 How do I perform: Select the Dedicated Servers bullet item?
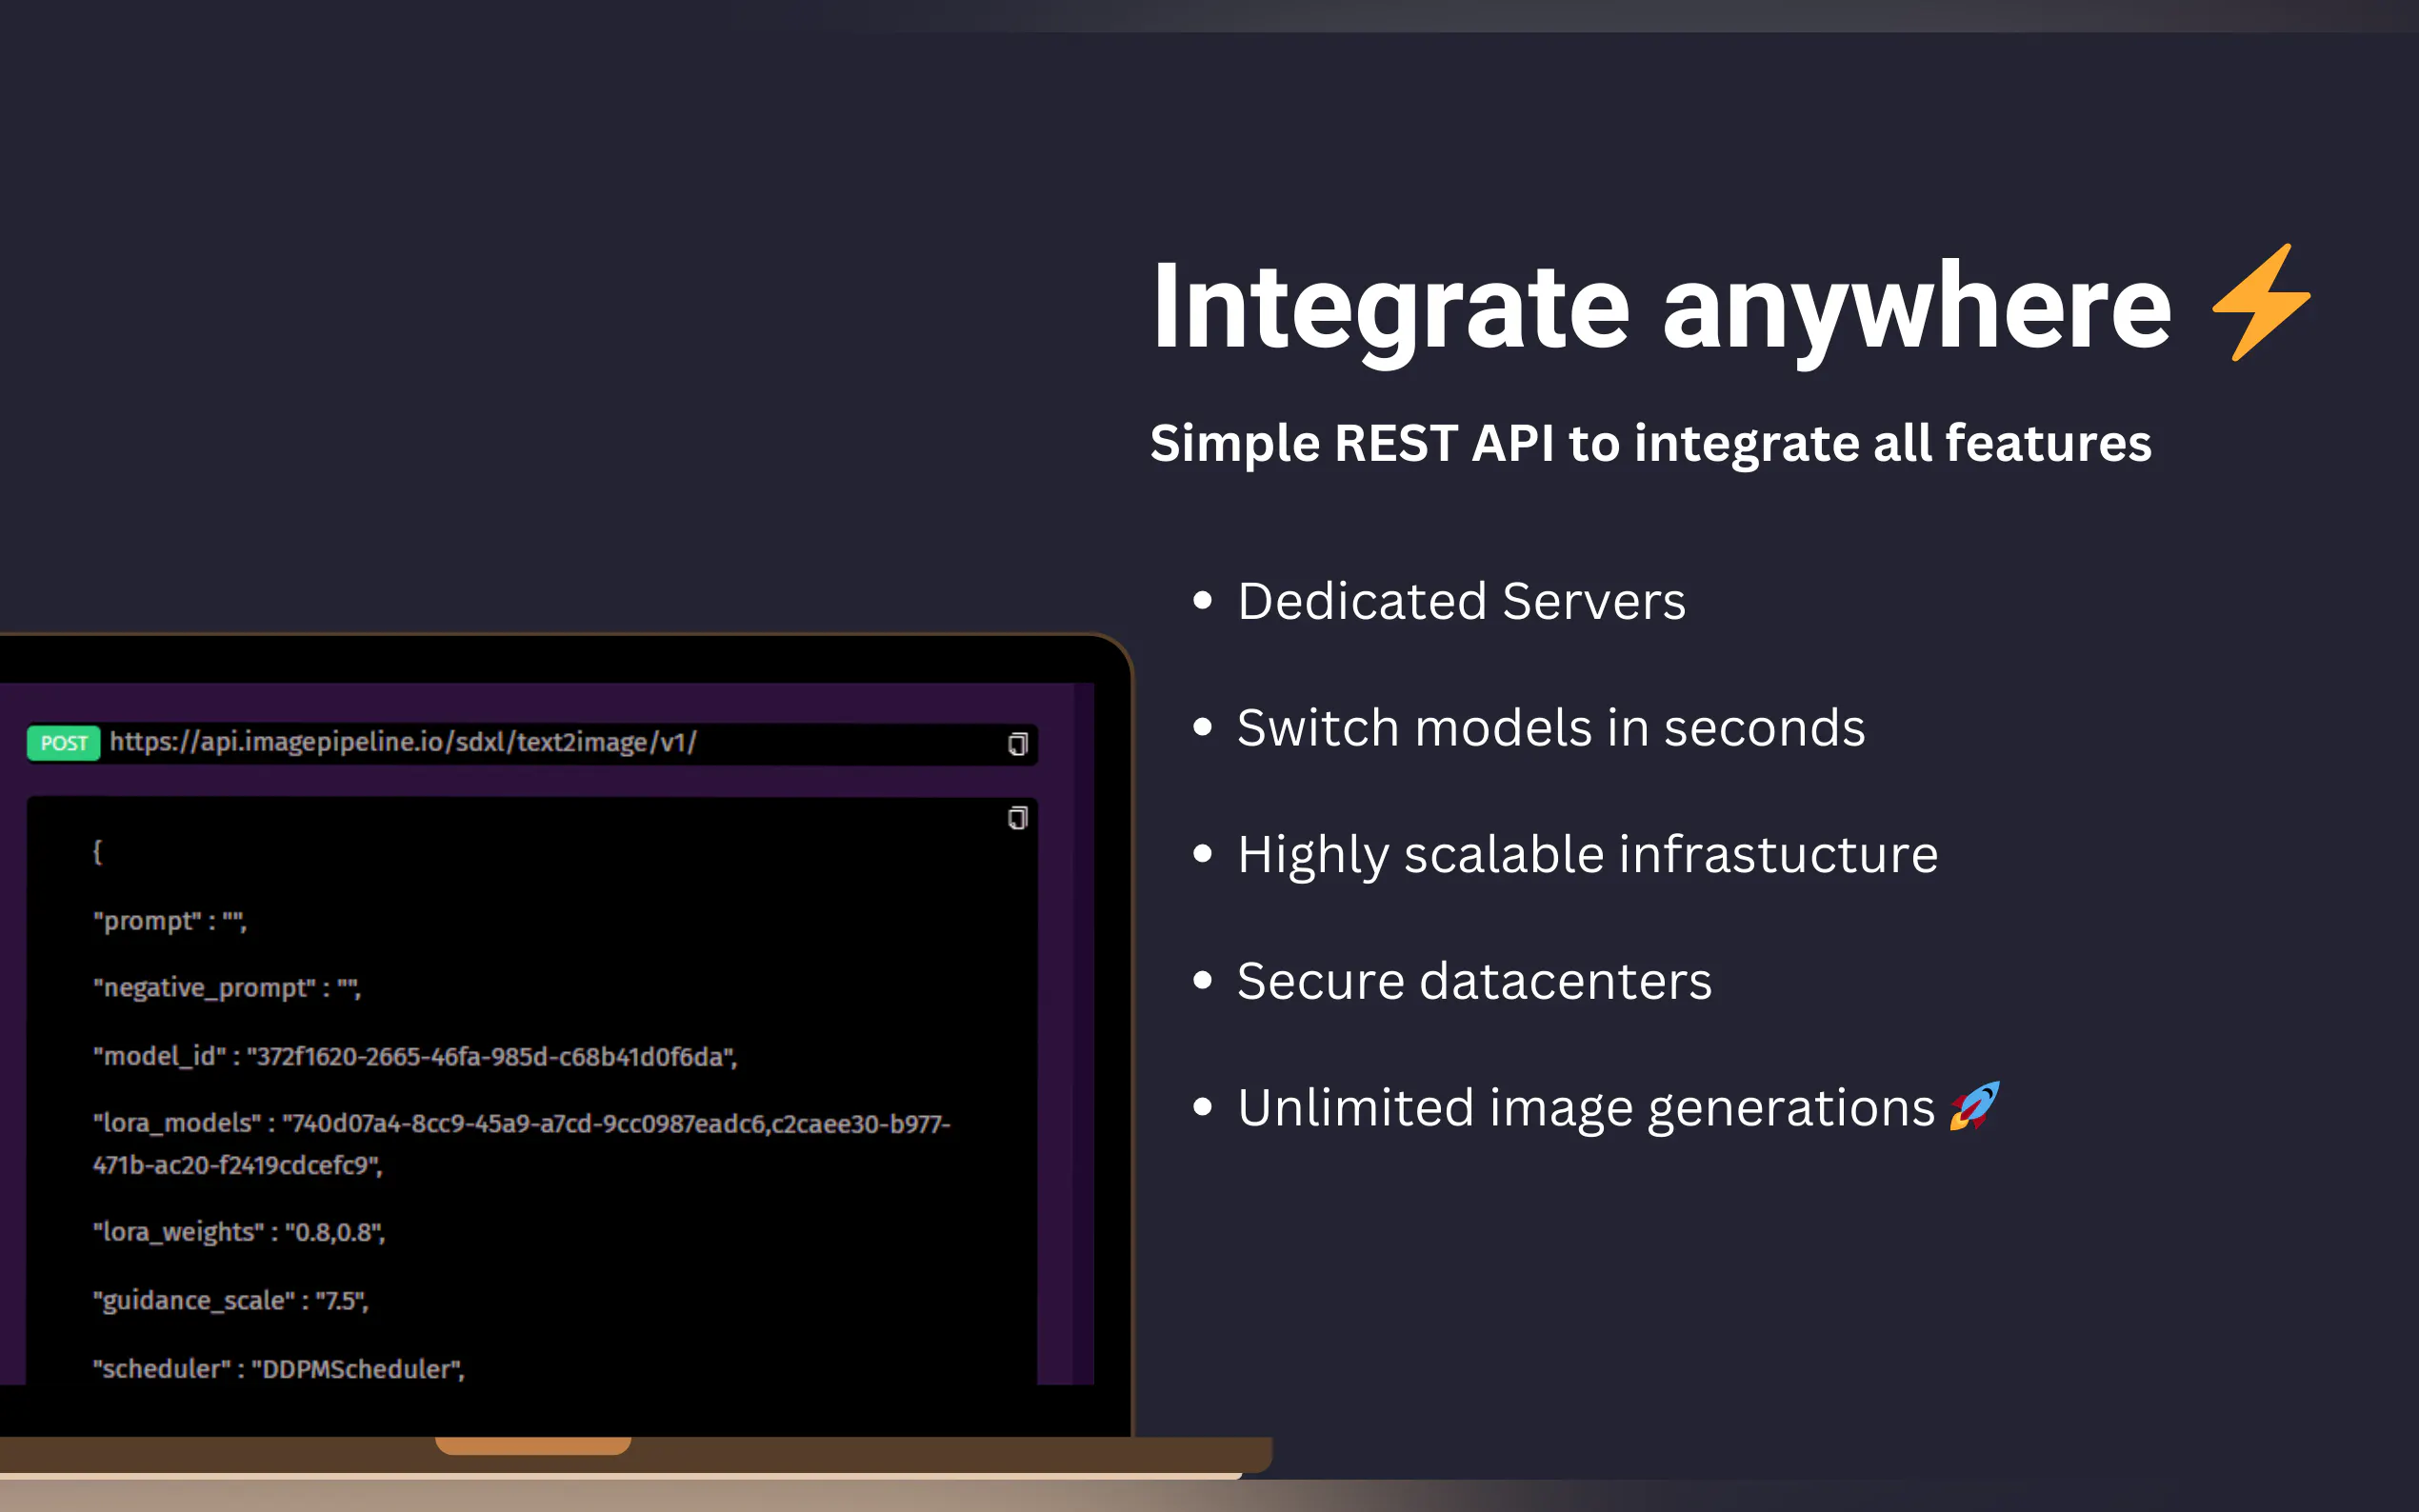coord(1461,601)
